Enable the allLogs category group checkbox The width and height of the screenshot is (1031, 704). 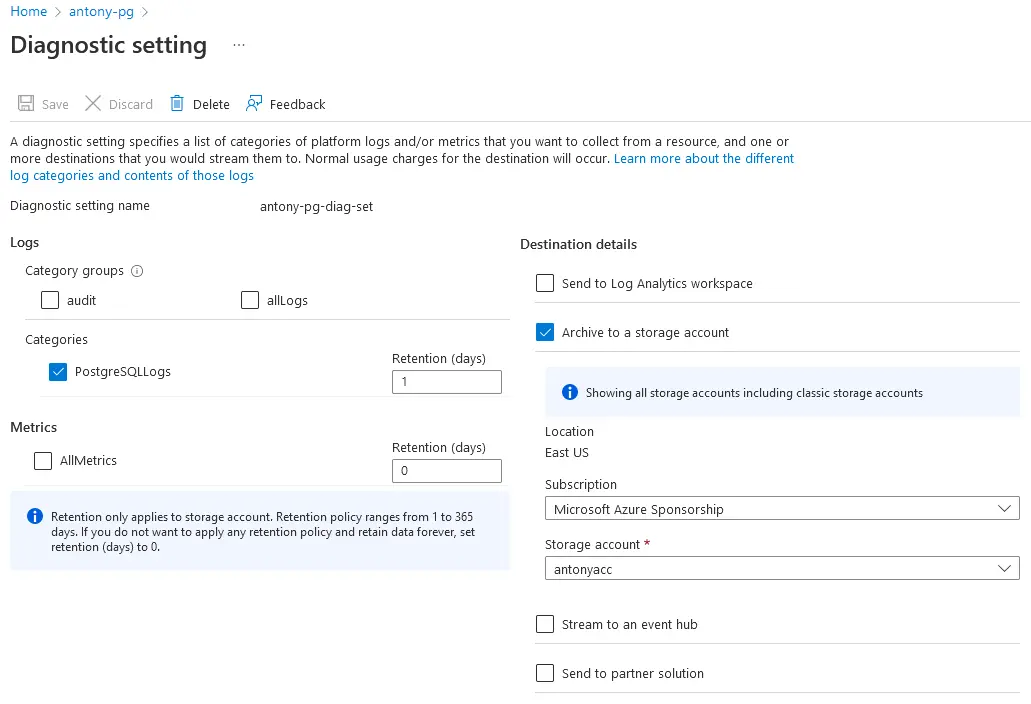250,300
